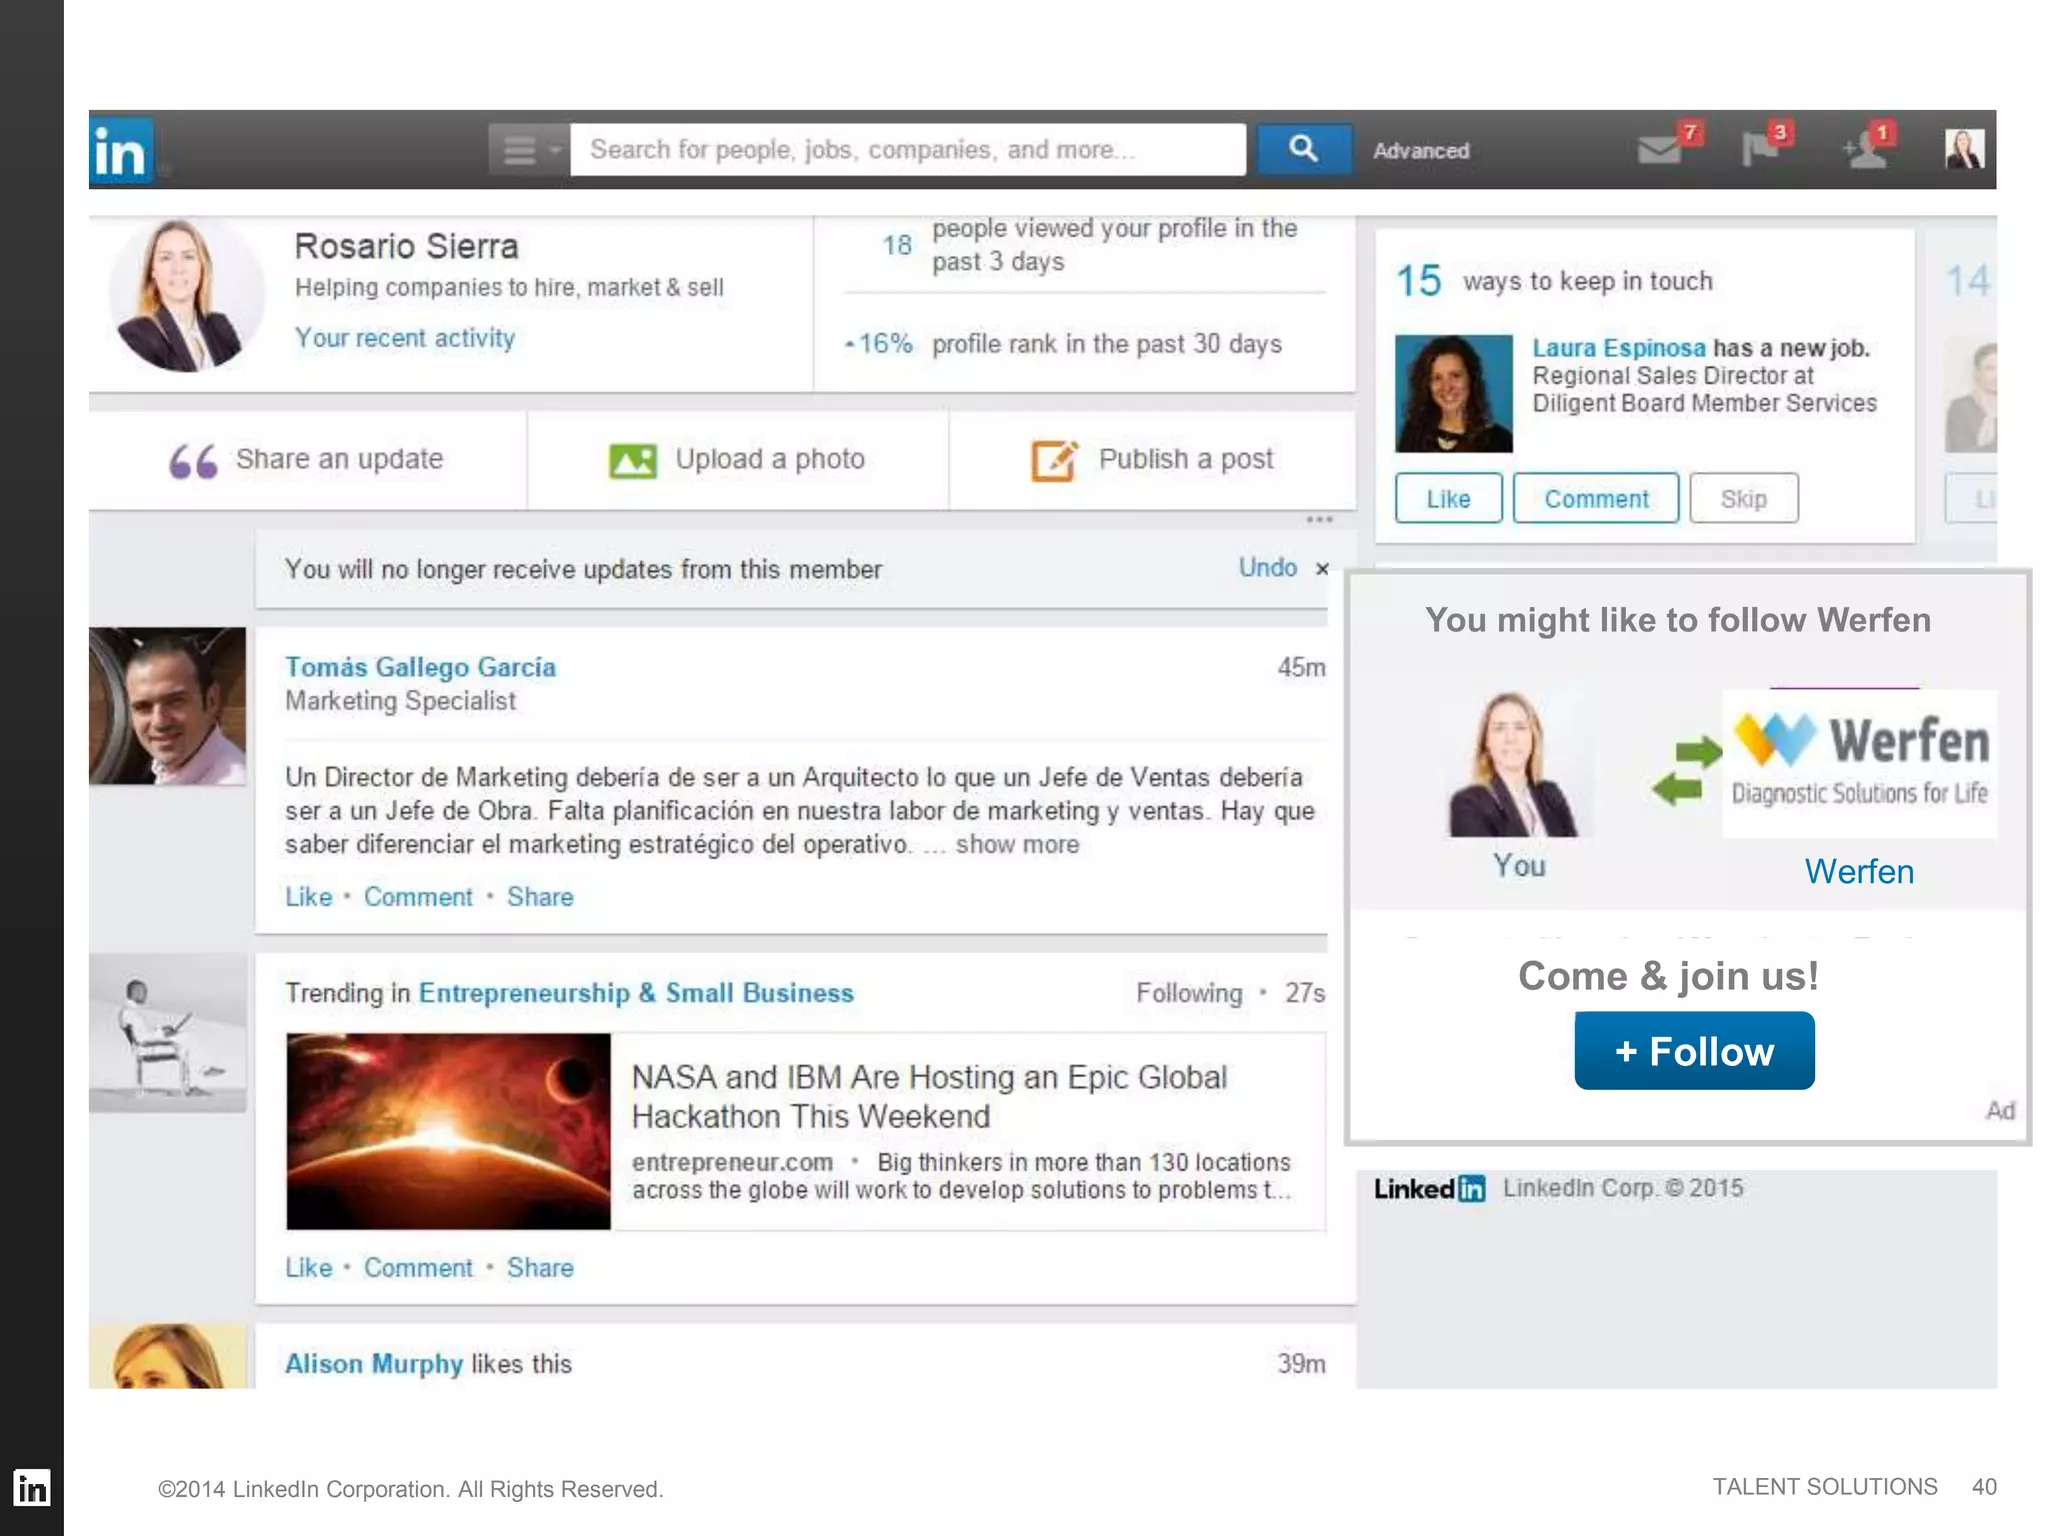This screenshot has height=1536, width=2048.
Task: Toggle Following for the trending channel
Action: pyautogui.click(x=1189, y=993)
